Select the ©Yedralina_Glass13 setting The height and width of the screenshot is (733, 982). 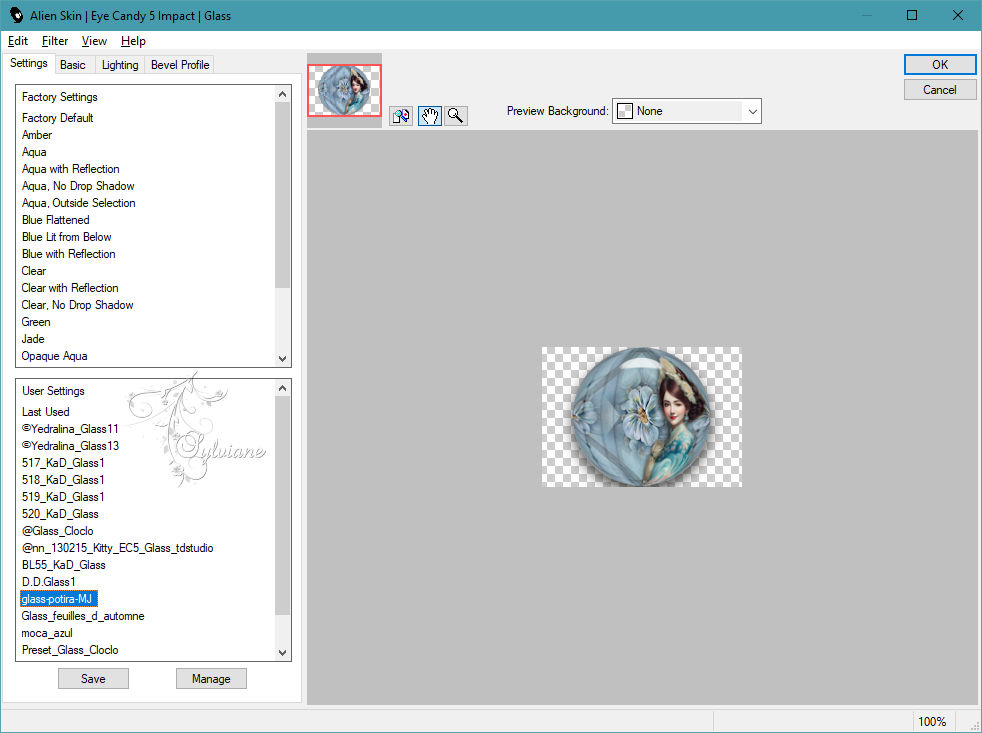(x=70, y=445)
